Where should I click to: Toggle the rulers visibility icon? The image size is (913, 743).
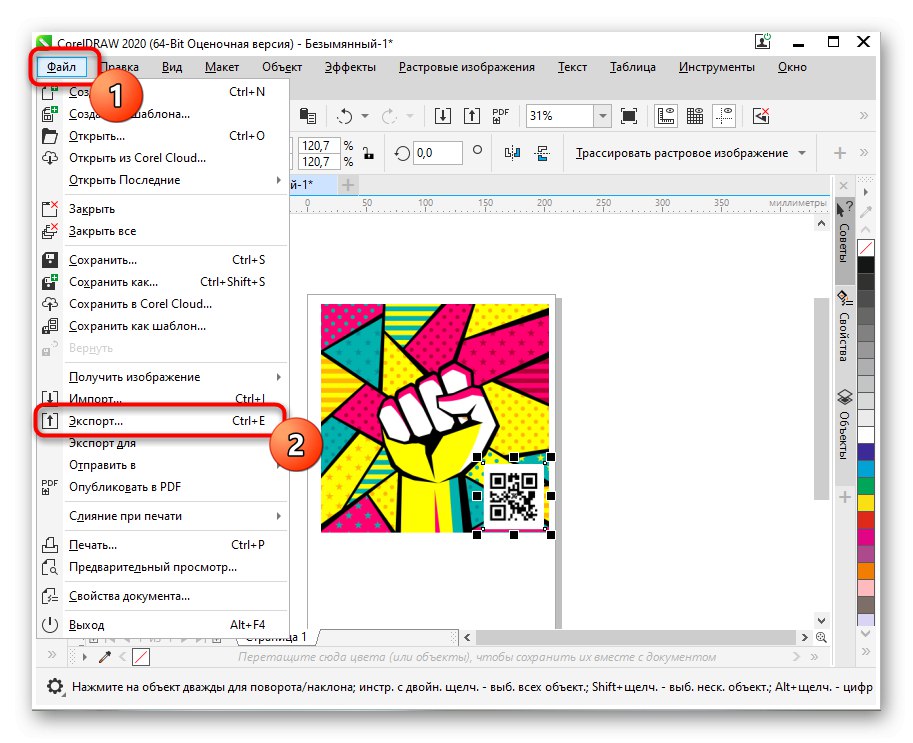664,115
